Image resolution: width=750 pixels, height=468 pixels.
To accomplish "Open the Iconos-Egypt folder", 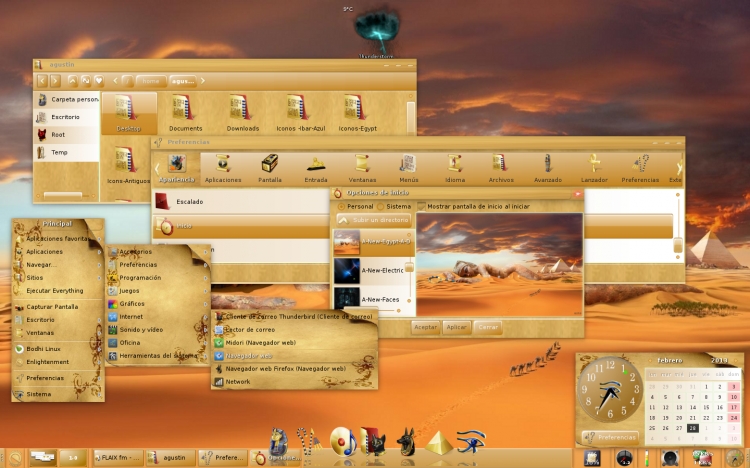I will (357, 113).
